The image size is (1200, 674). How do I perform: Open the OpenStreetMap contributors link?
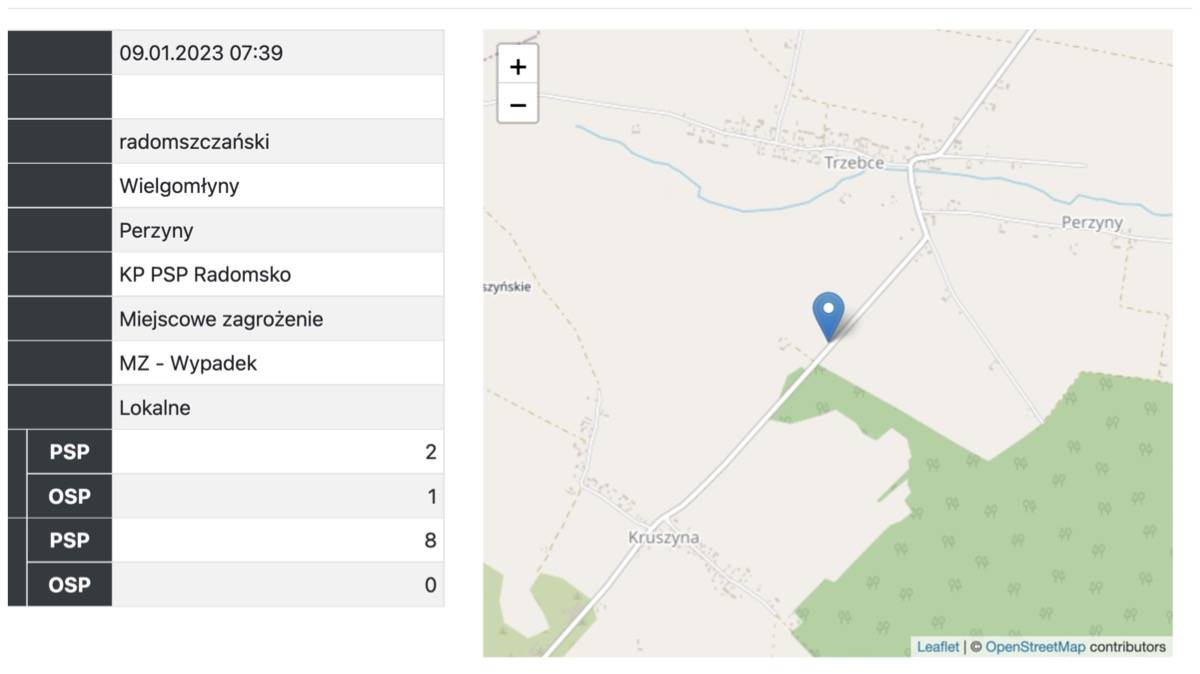pos(1035,647)
